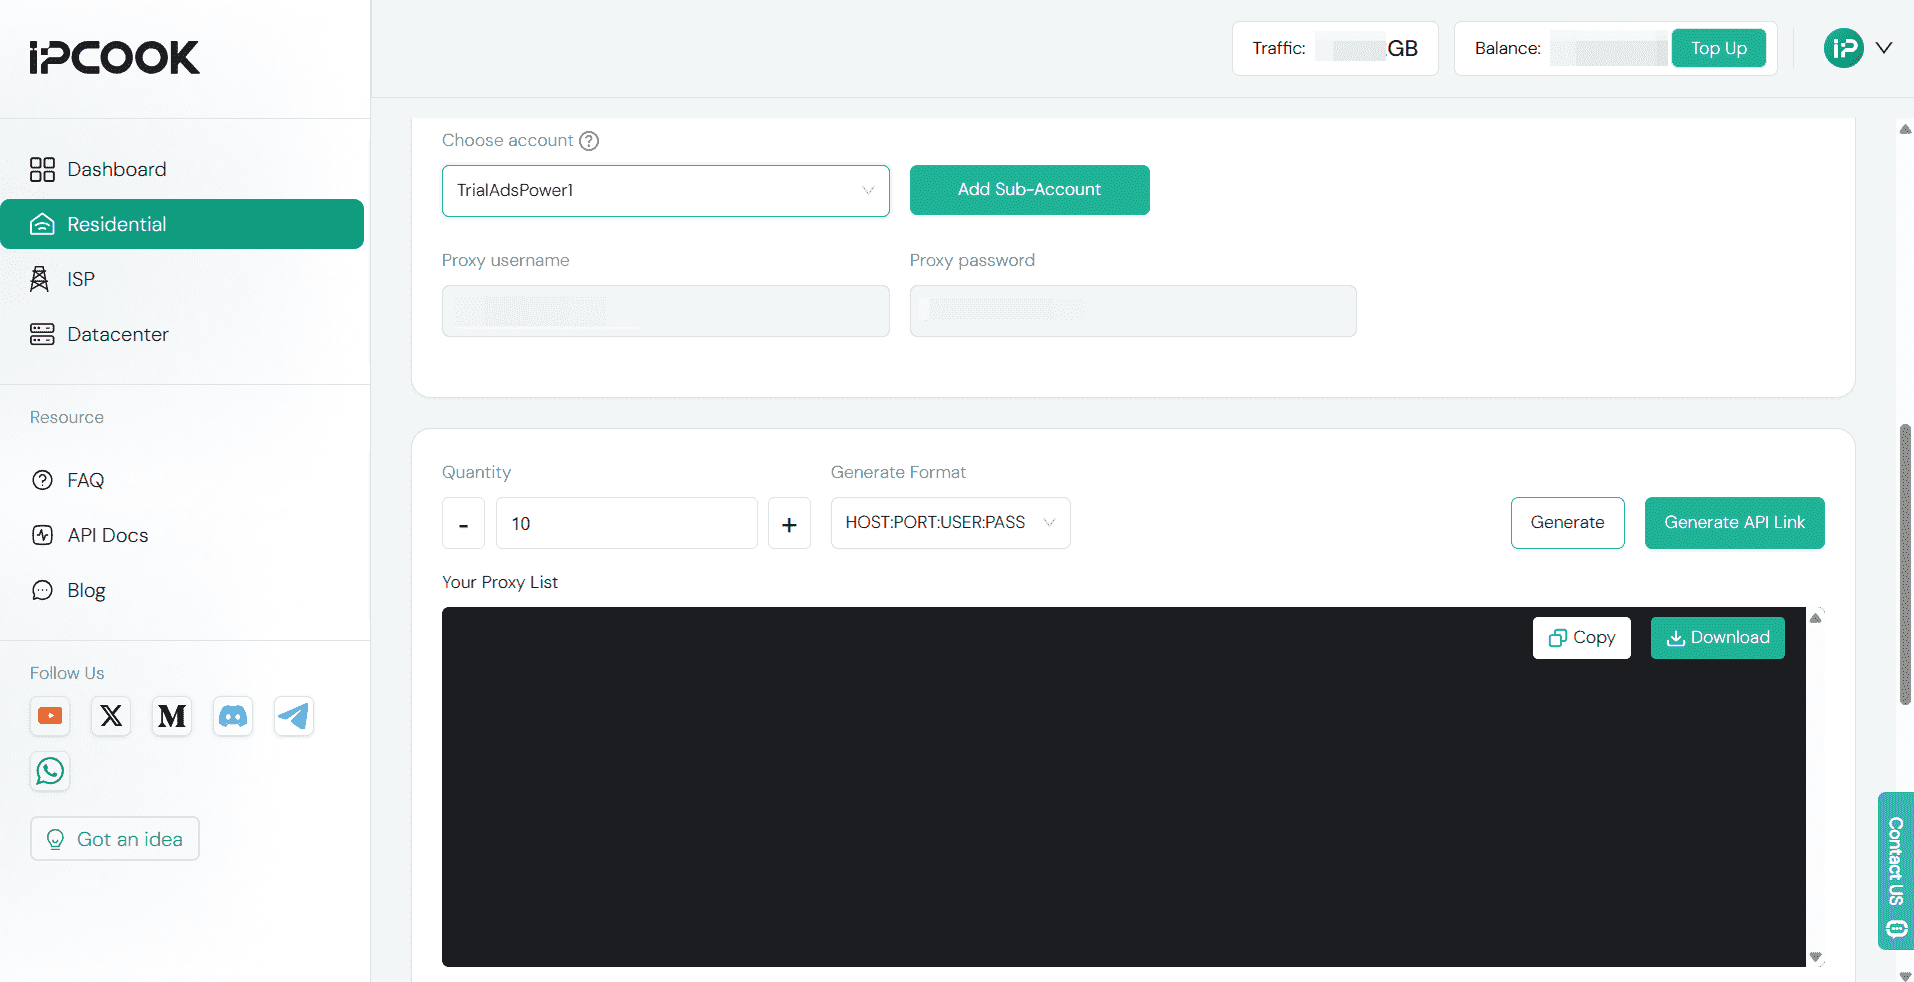This screenshot has width=1914, height=982.
Task: Click the Residential house icon
Action: (42, 224)
